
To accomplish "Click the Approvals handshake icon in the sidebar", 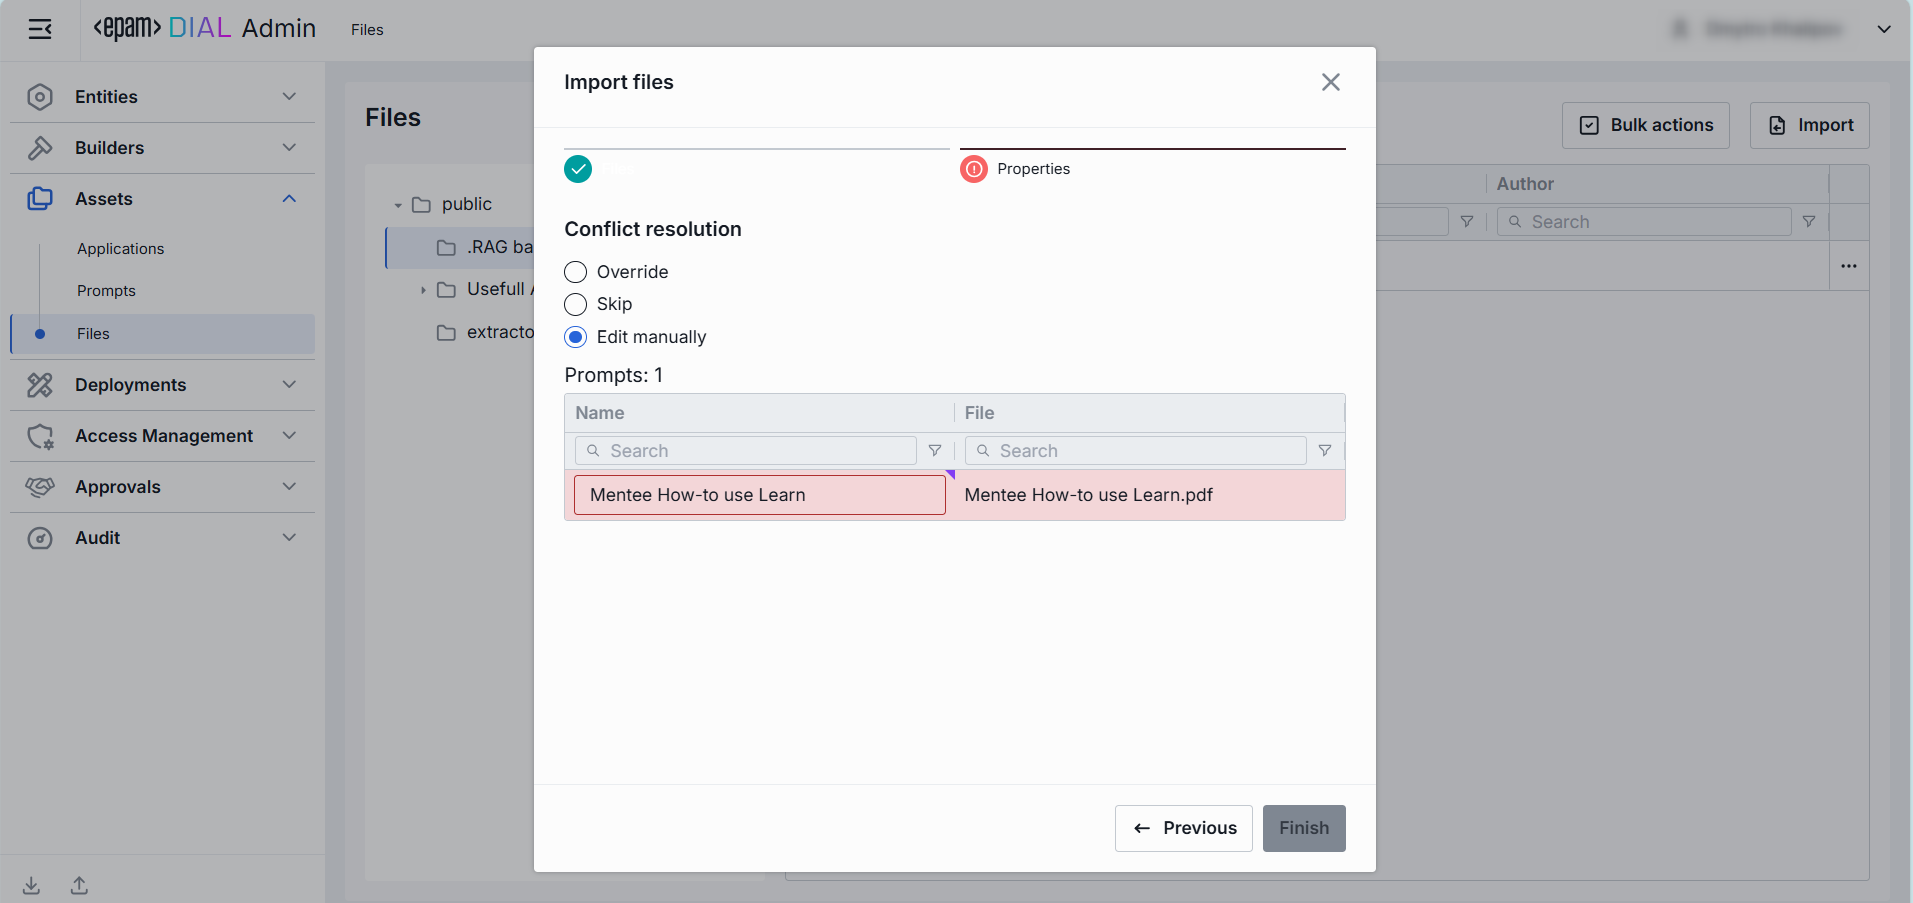I will (x=40, y=487).
